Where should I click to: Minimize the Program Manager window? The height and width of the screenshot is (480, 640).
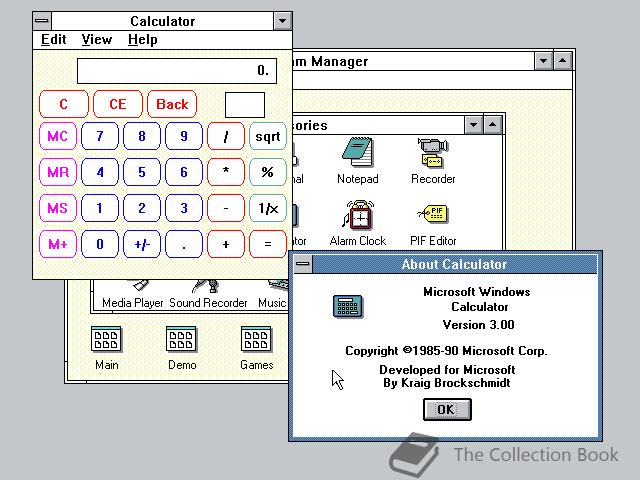click(543, 61)
